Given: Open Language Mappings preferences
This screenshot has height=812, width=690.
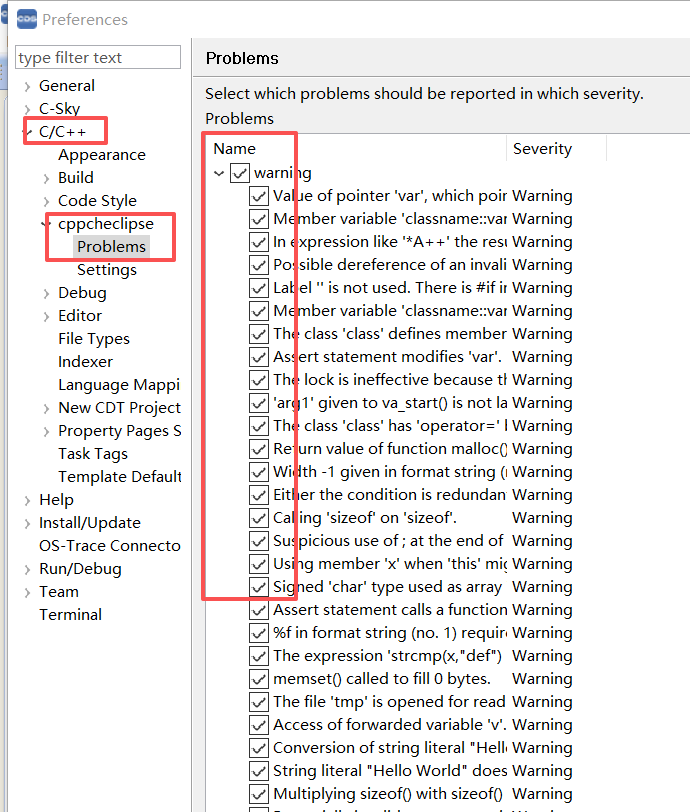Looking at the screenshot, I should pos(119,385).
